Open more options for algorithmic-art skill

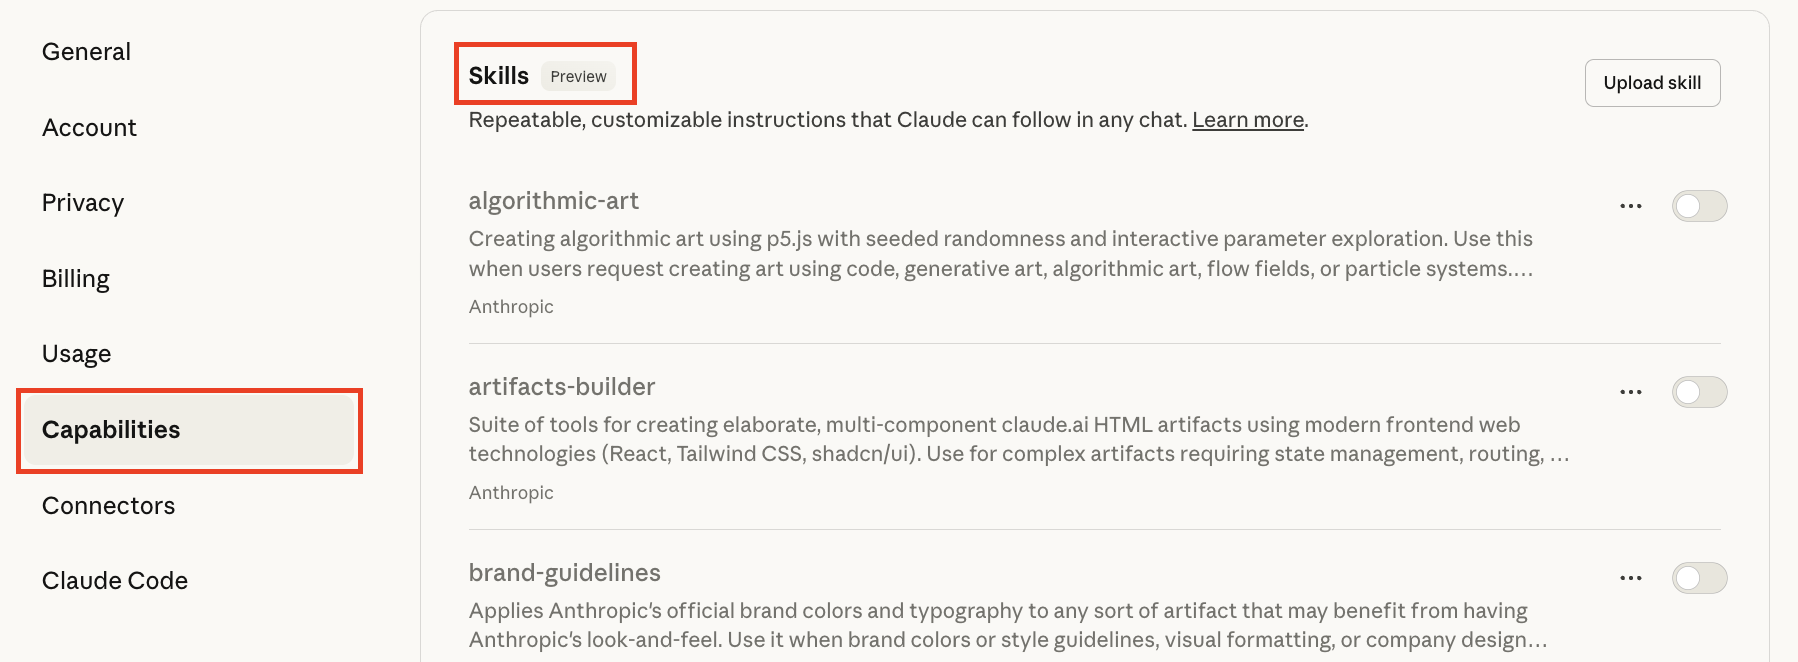[x=1630, y=206]
